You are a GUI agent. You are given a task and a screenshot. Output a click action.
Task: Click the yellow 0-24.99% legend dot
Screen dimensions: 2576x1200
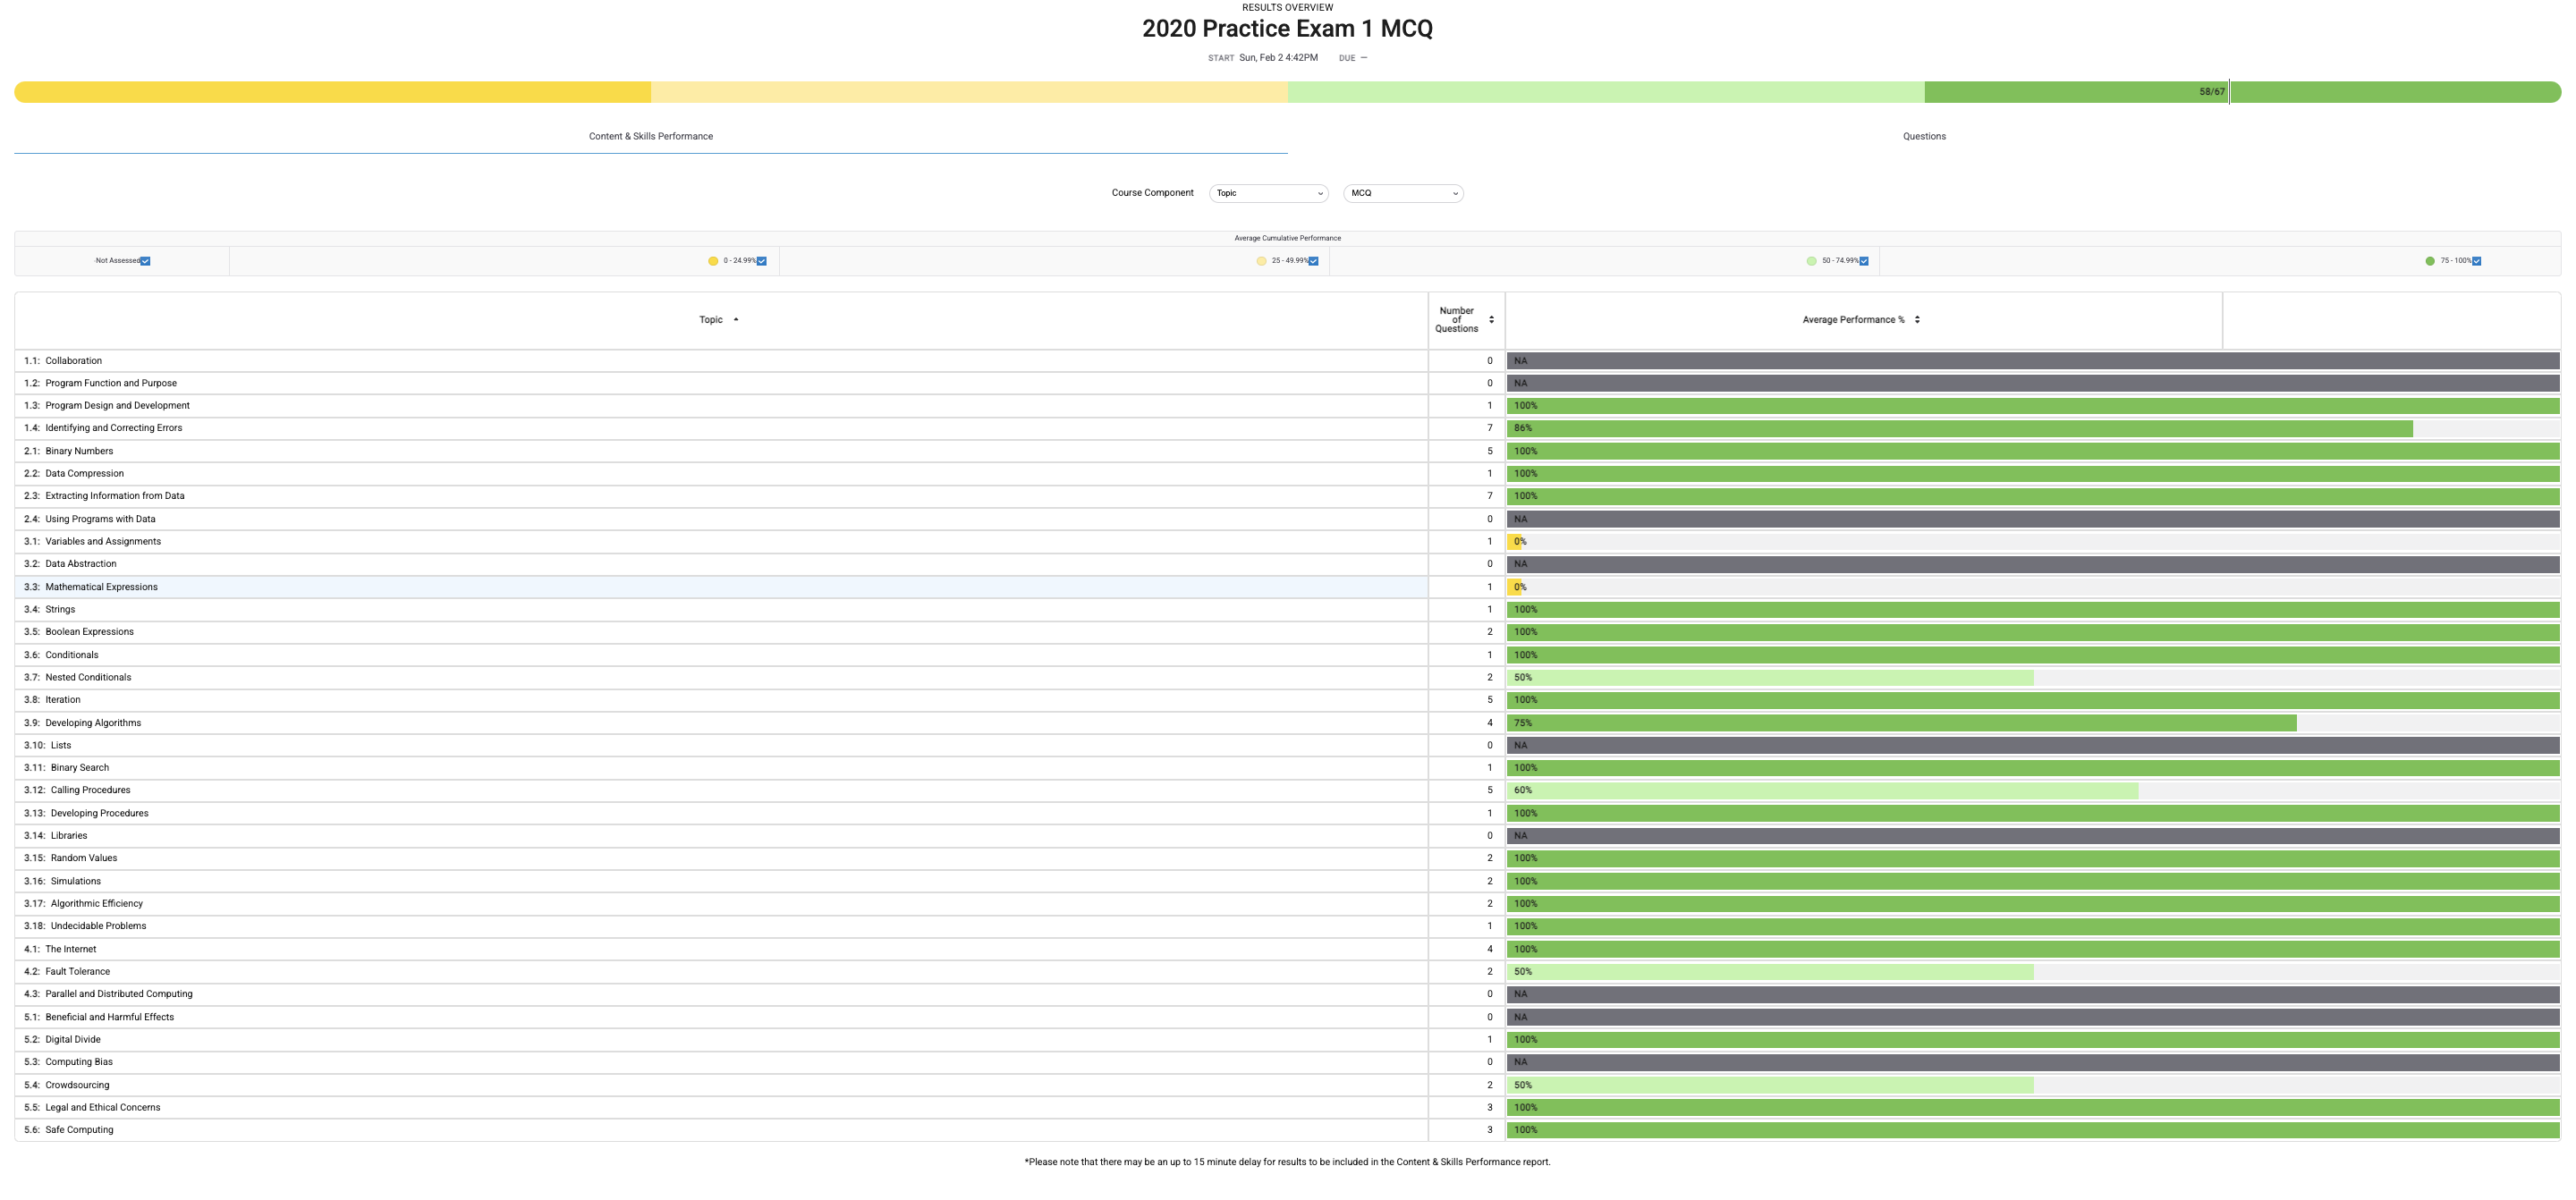pyautogui.click(x=713, y=261)
